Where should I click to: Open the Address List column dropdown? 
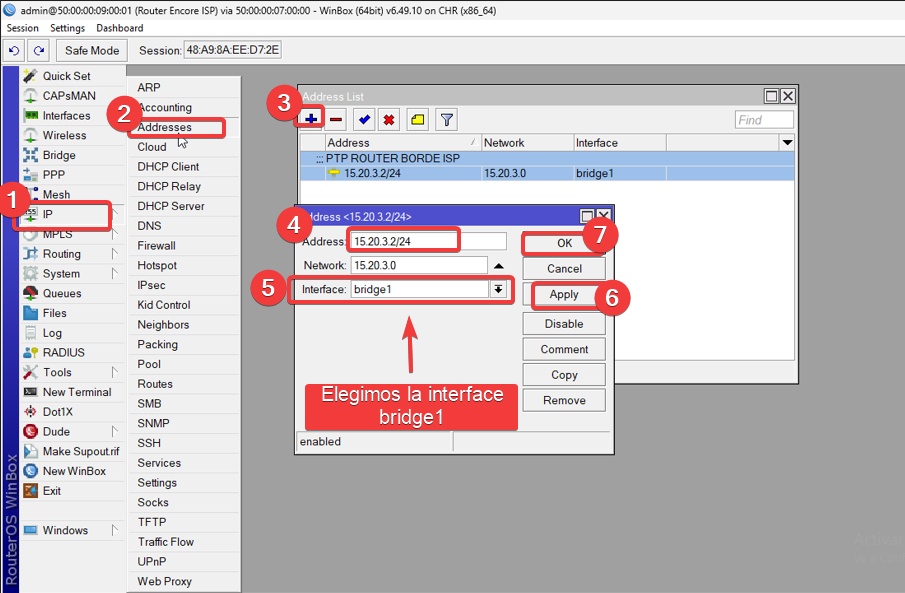(787, 142)
